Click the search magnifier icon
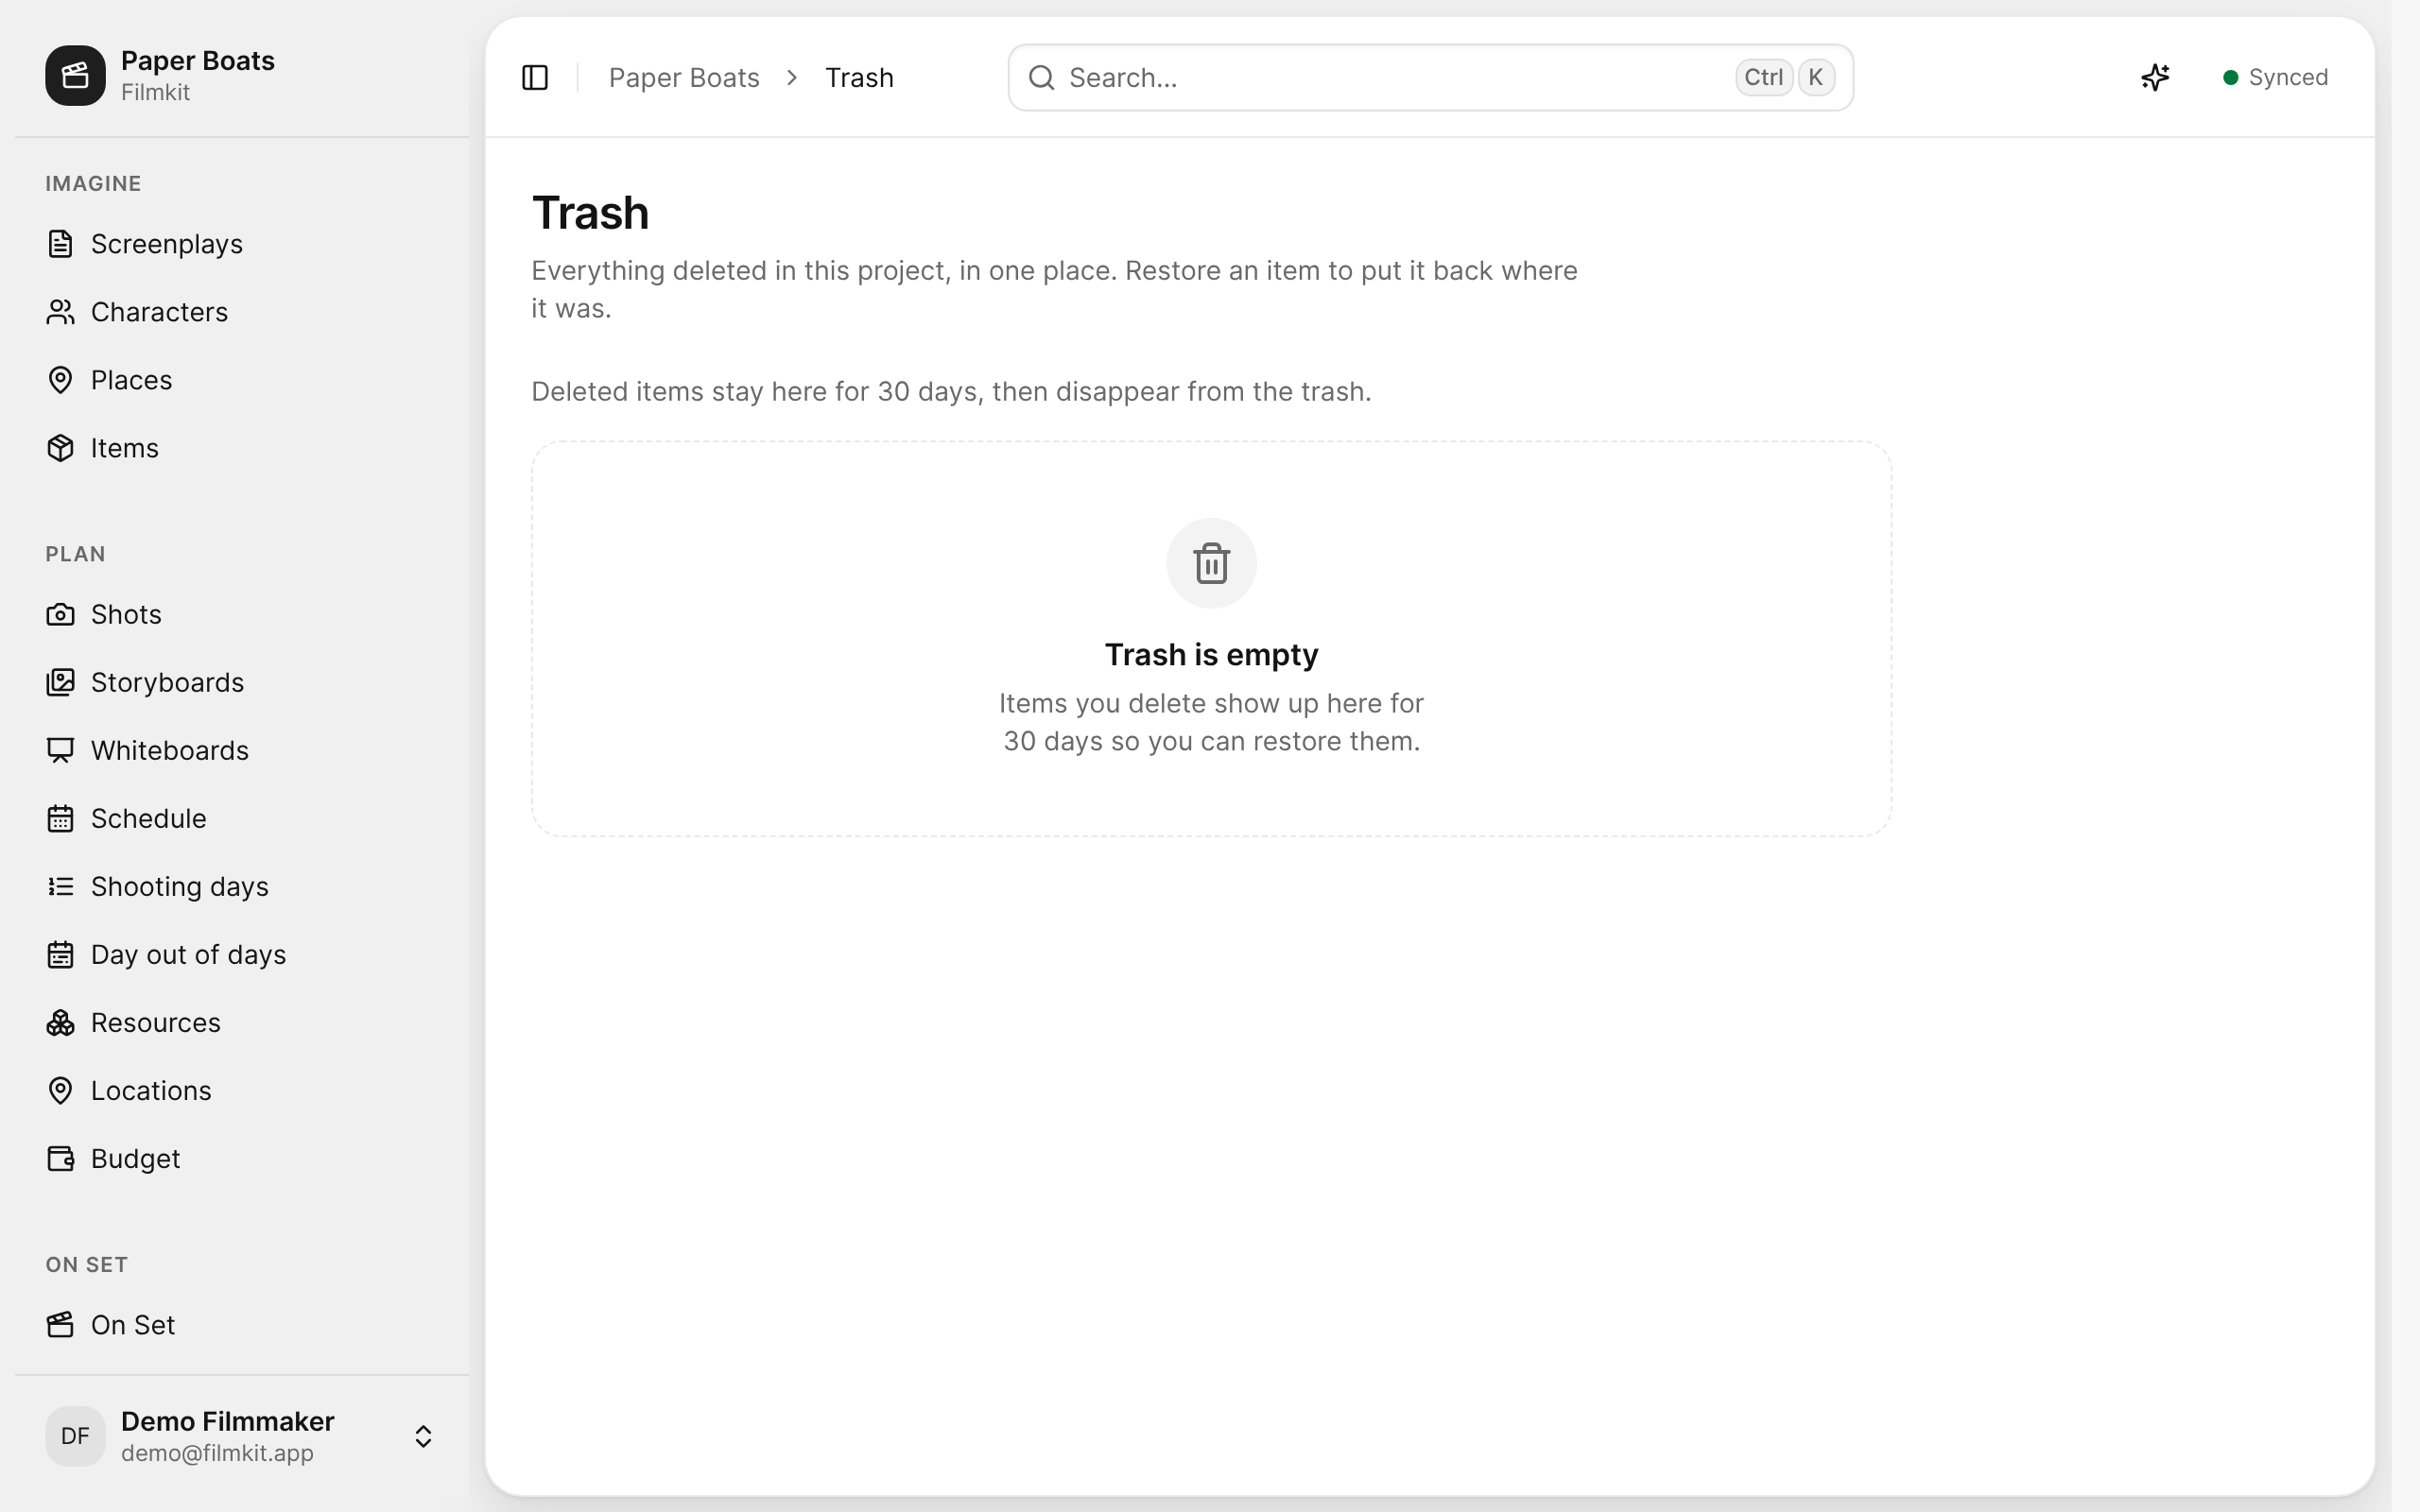Screen dimensions: 2420x1512 click(x=1041, y=77)
